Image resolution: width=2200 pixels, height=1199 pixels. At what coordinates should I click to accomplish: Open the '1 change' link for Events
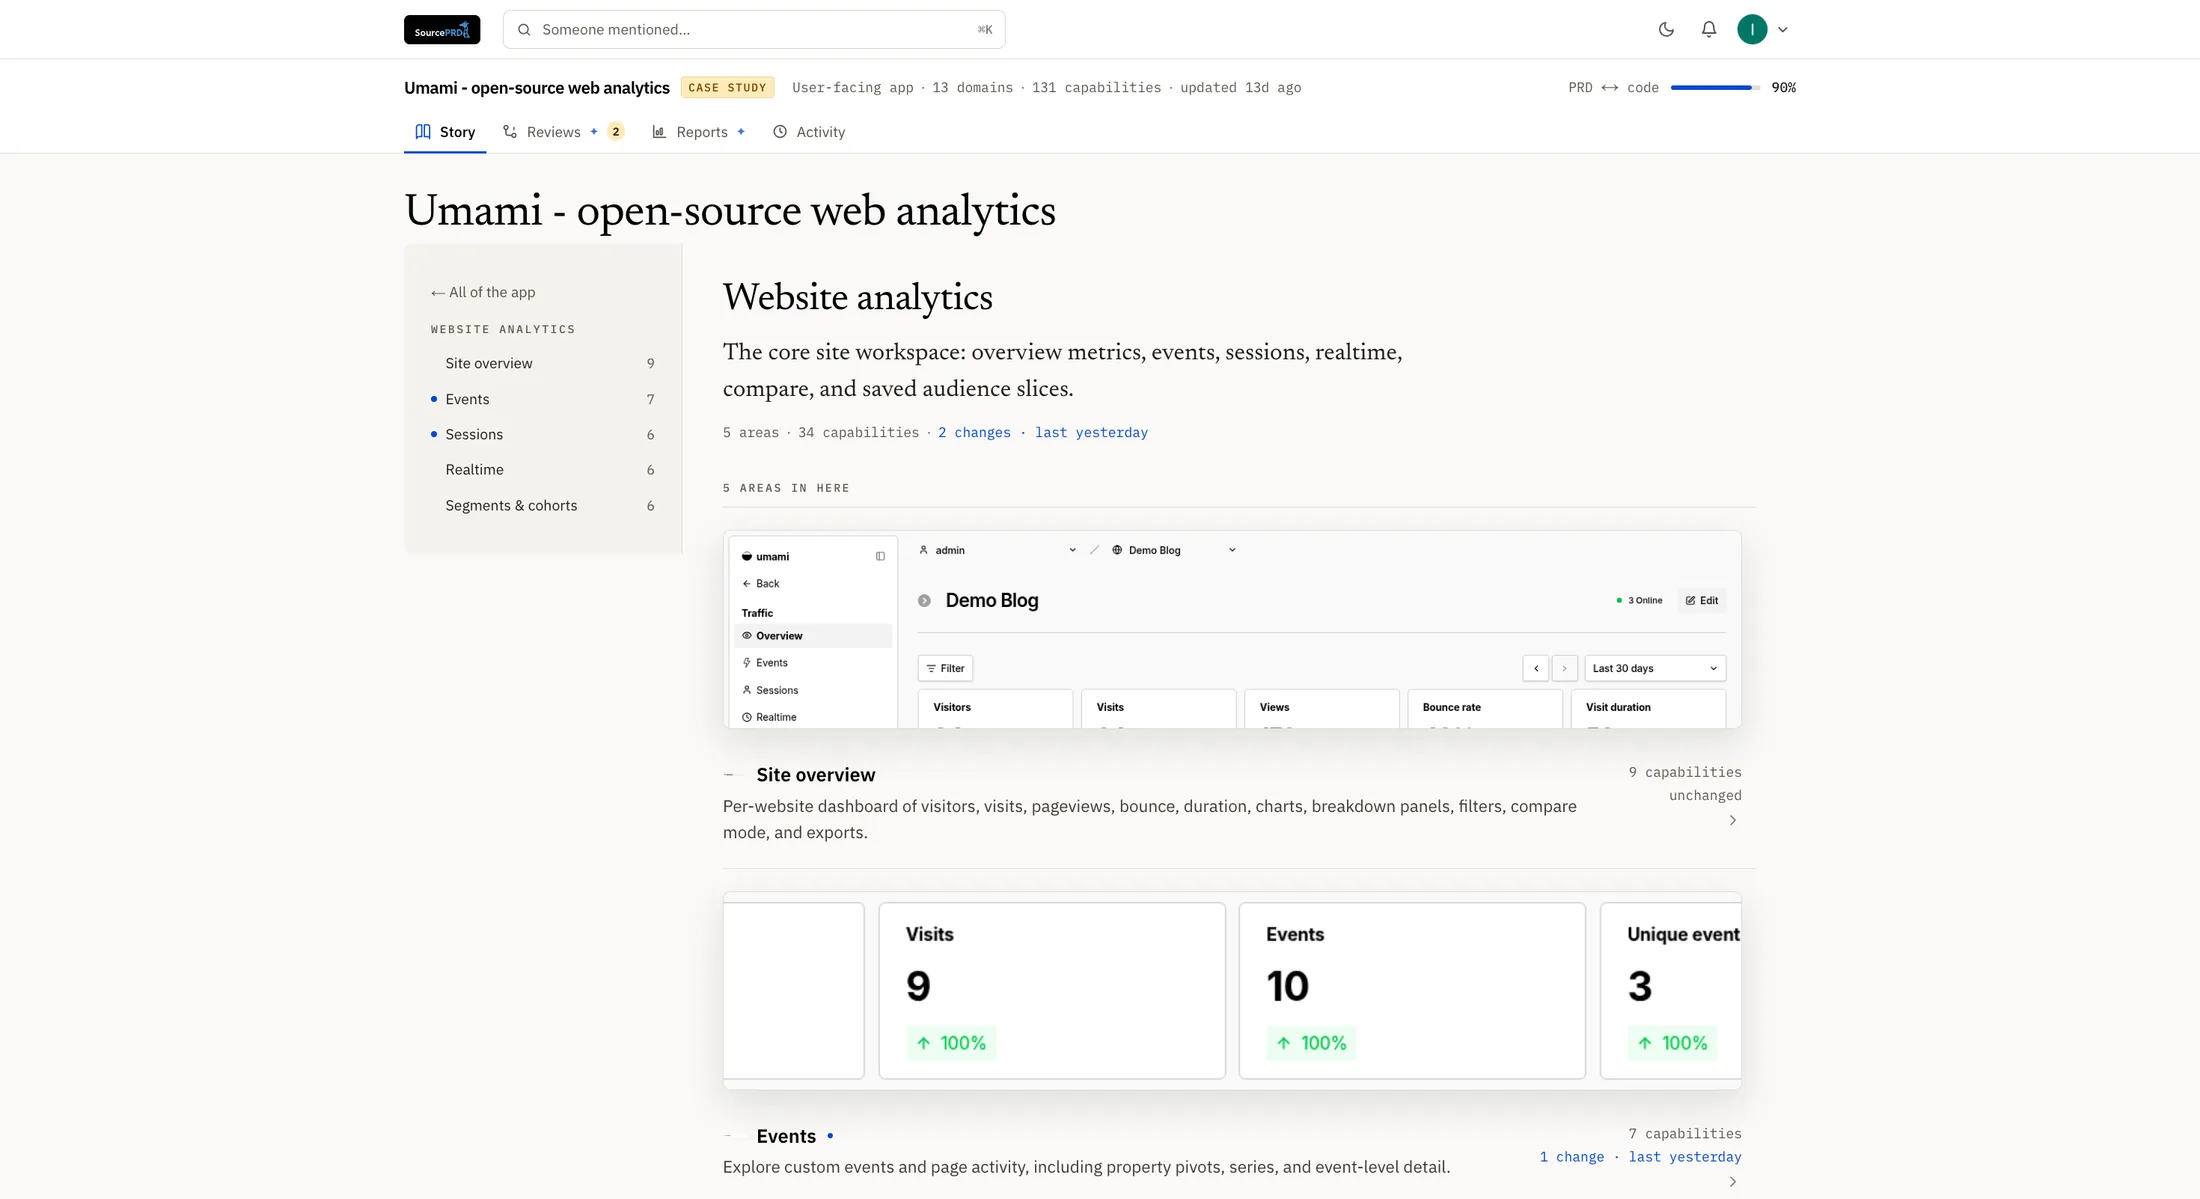click(x=1572, y=1157)
